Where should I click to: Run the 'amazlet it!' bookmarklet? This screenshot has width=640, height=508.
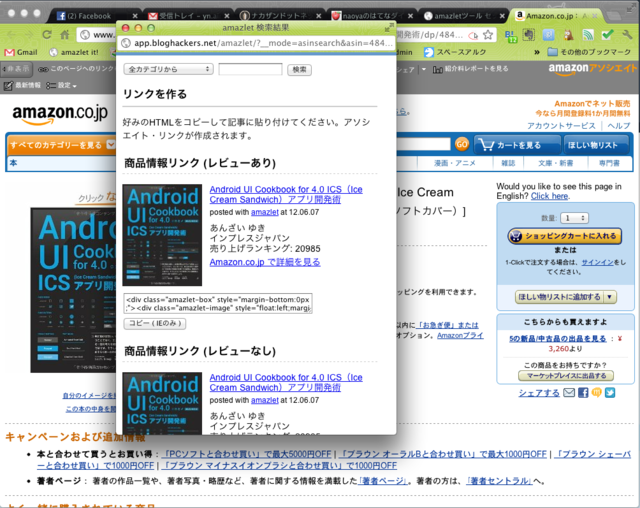74,52
